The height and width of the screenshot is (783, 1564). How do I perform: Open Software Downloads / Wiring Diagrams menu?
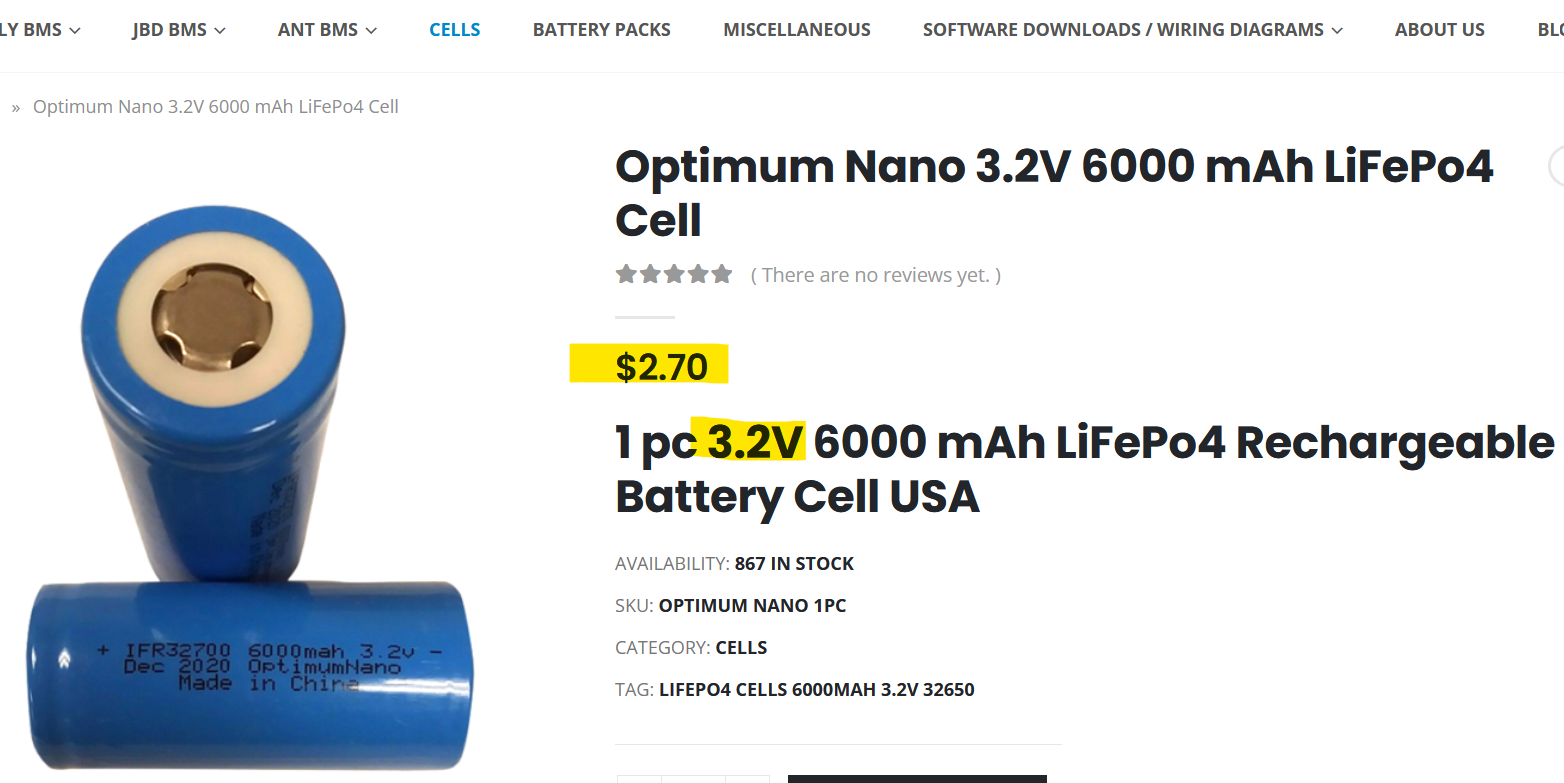[x=1122, y=30]
